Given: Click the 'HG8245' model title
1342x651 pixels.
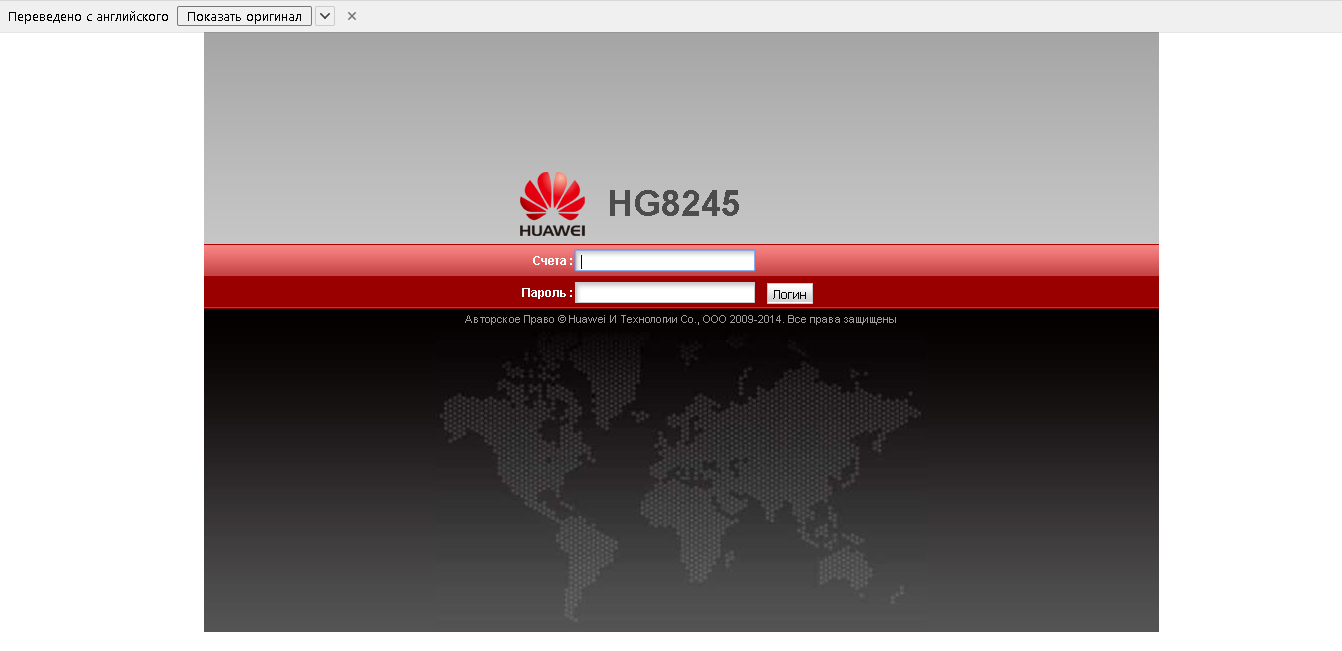Looking at the screenshot, I should pos(674,204).
